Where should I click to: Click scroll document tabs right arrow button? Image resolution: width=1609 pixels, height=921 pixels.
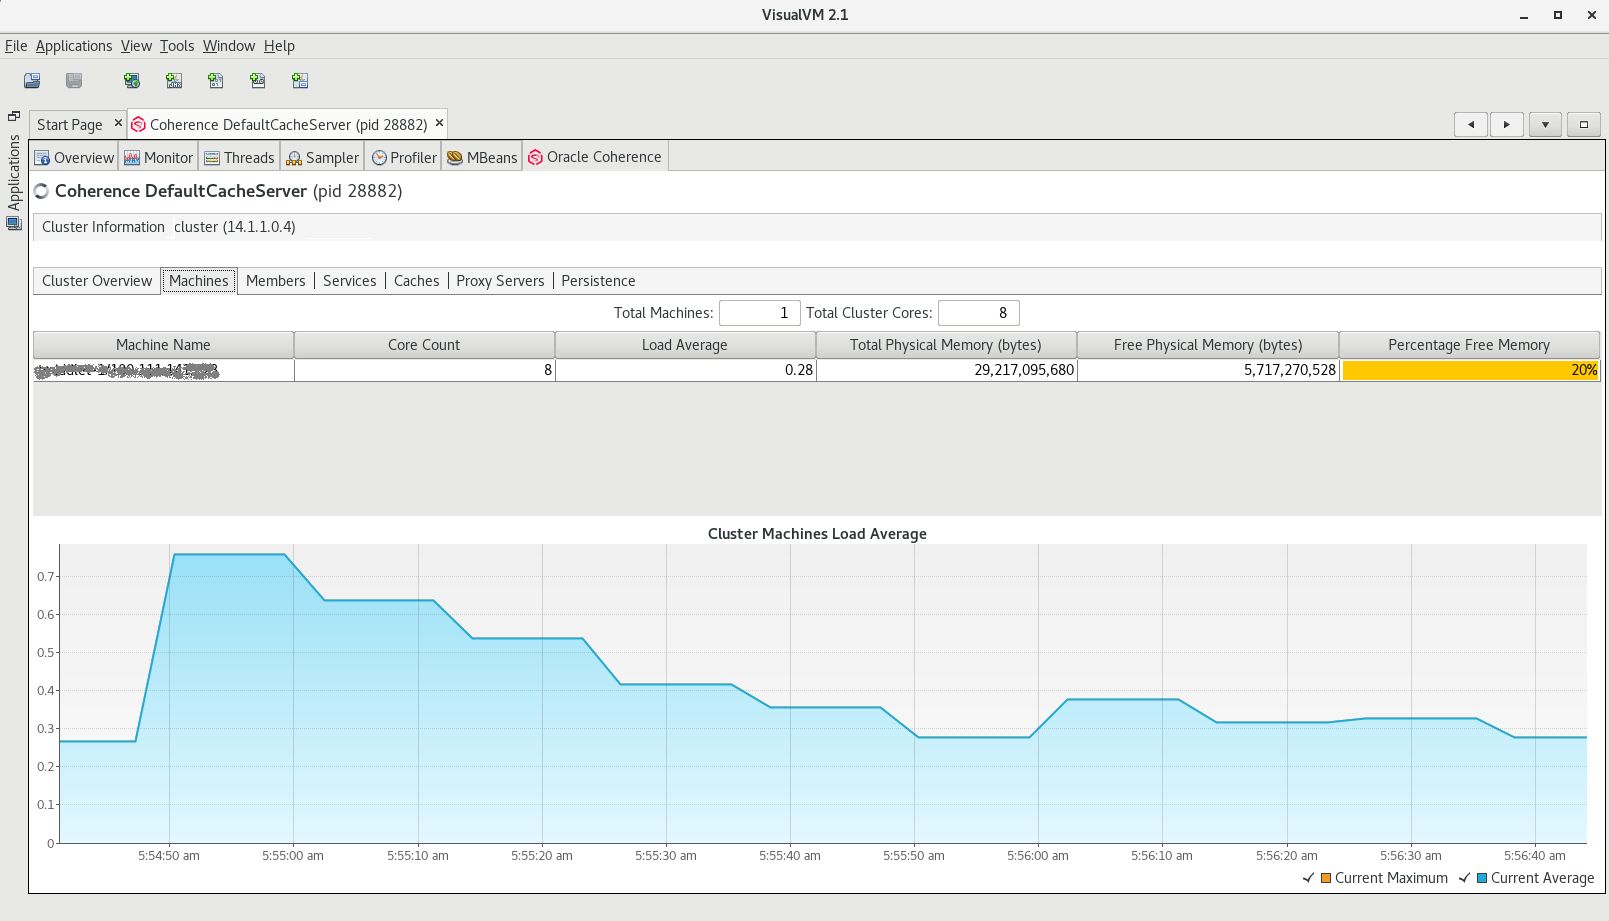point(1507,125)
